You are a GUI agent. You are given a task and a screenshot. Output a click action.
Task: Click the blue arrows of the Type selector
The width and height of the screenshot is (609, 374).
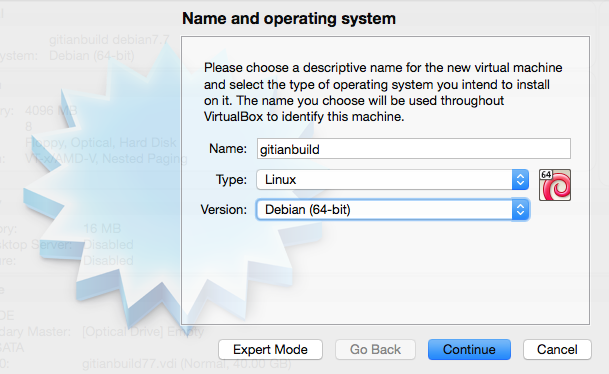(x=520, y=179)
